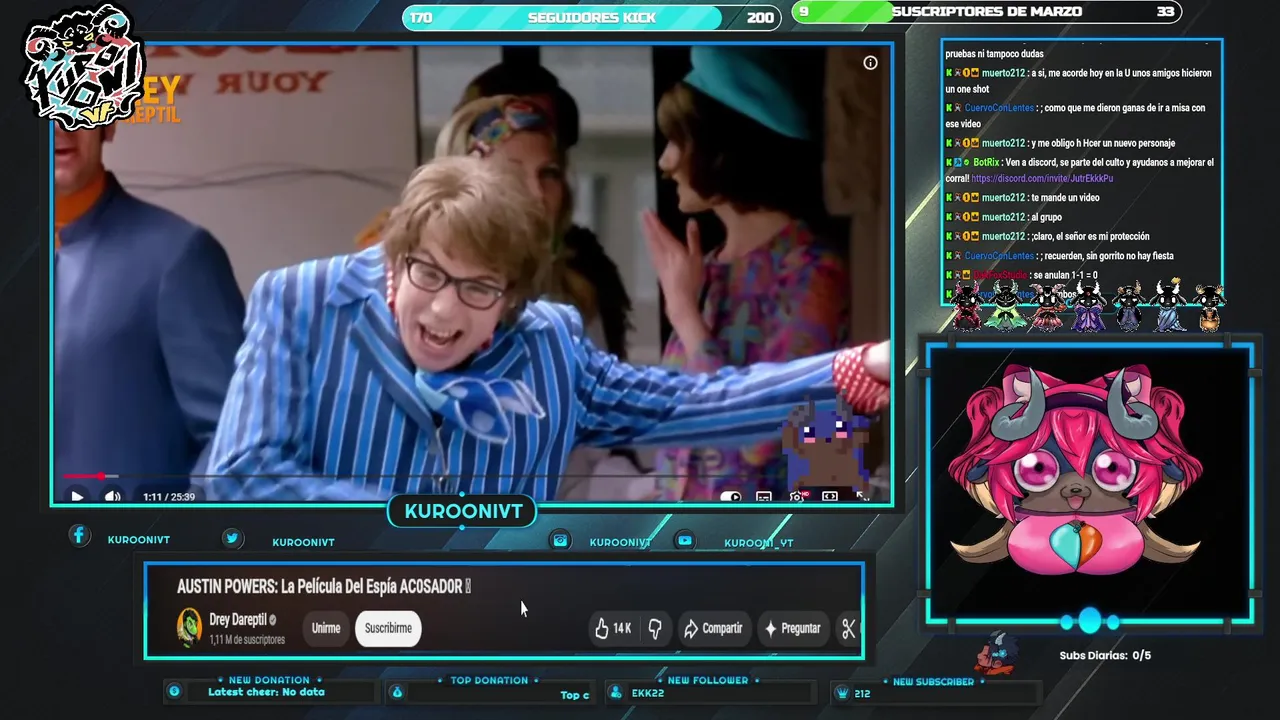Click the small mascot beside Subs Diarias
Viewport: 1280px width, 720px height.
click(996, 652)
